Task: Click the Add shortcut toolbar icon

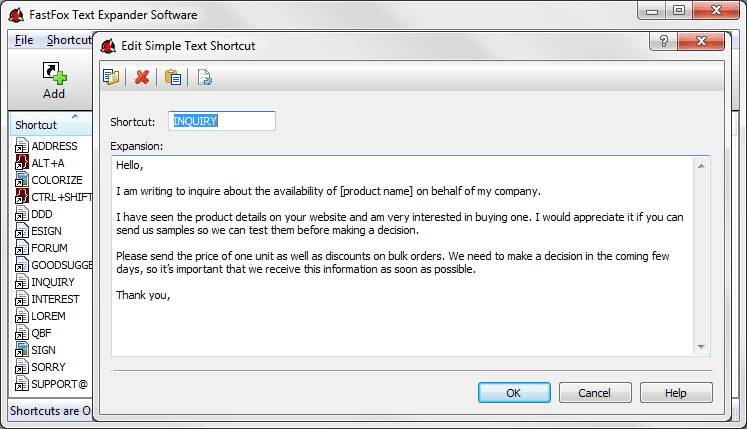Action: click(54, 80)
